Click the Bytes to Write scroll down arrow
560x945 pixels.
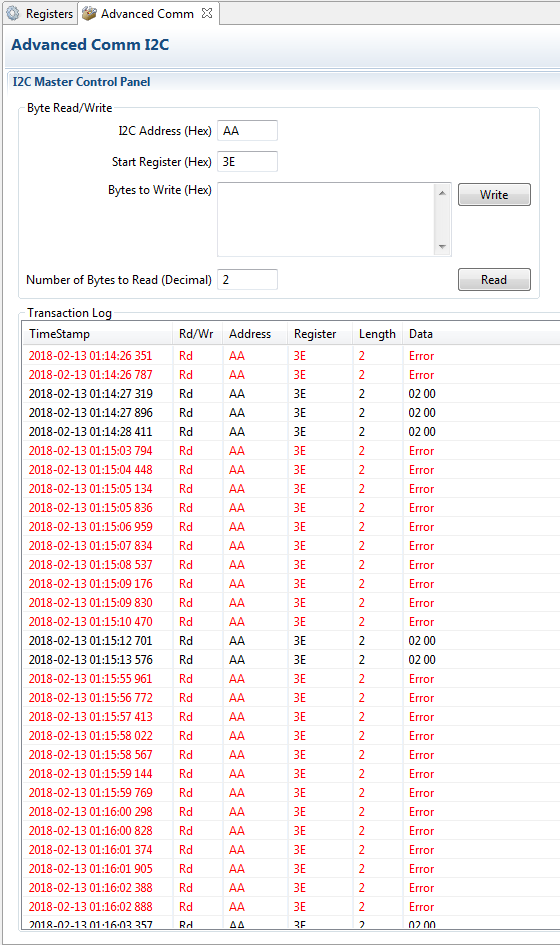click(x=442, y=246)
